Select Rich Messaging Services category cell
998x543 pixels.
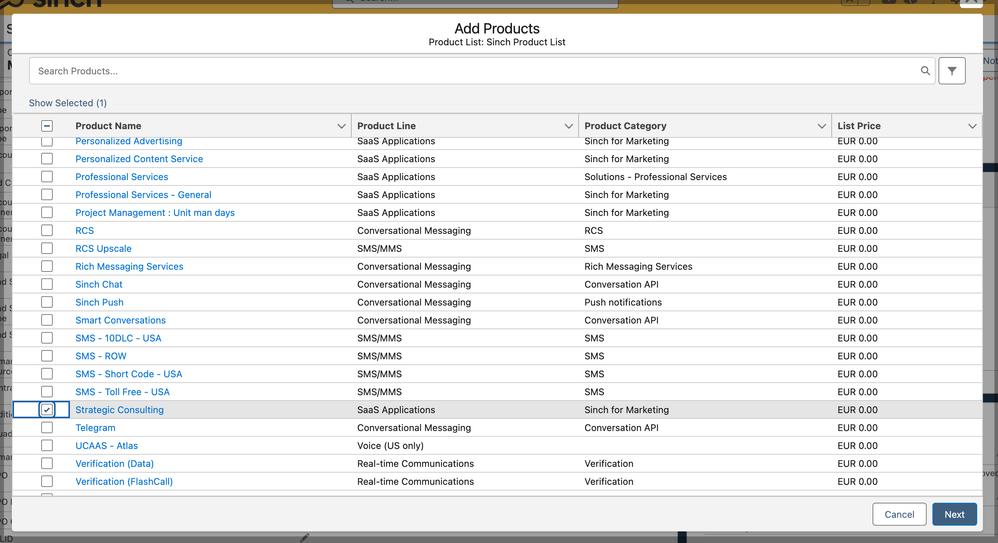[638, 266]
